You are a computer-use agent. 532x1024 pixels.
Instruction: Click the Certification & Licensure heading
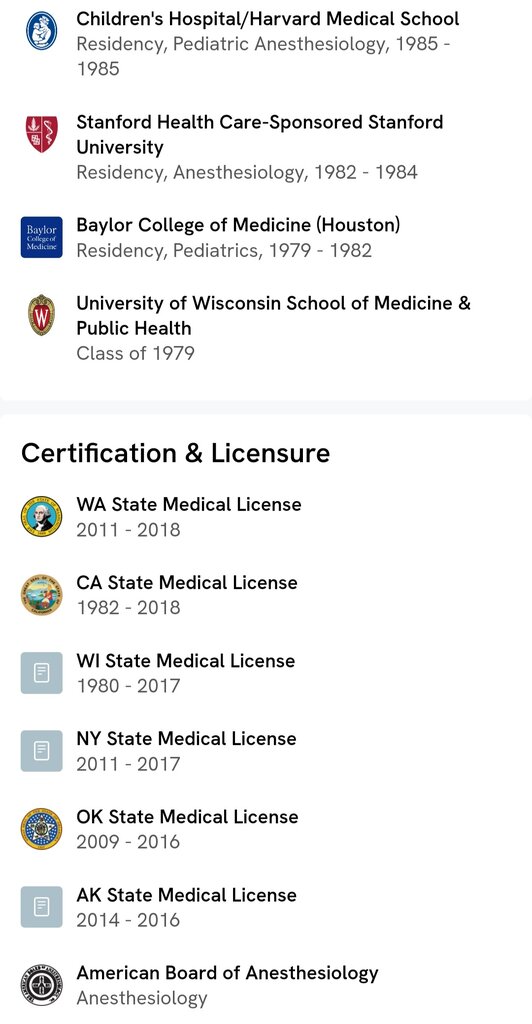click(x=176, y=453)
